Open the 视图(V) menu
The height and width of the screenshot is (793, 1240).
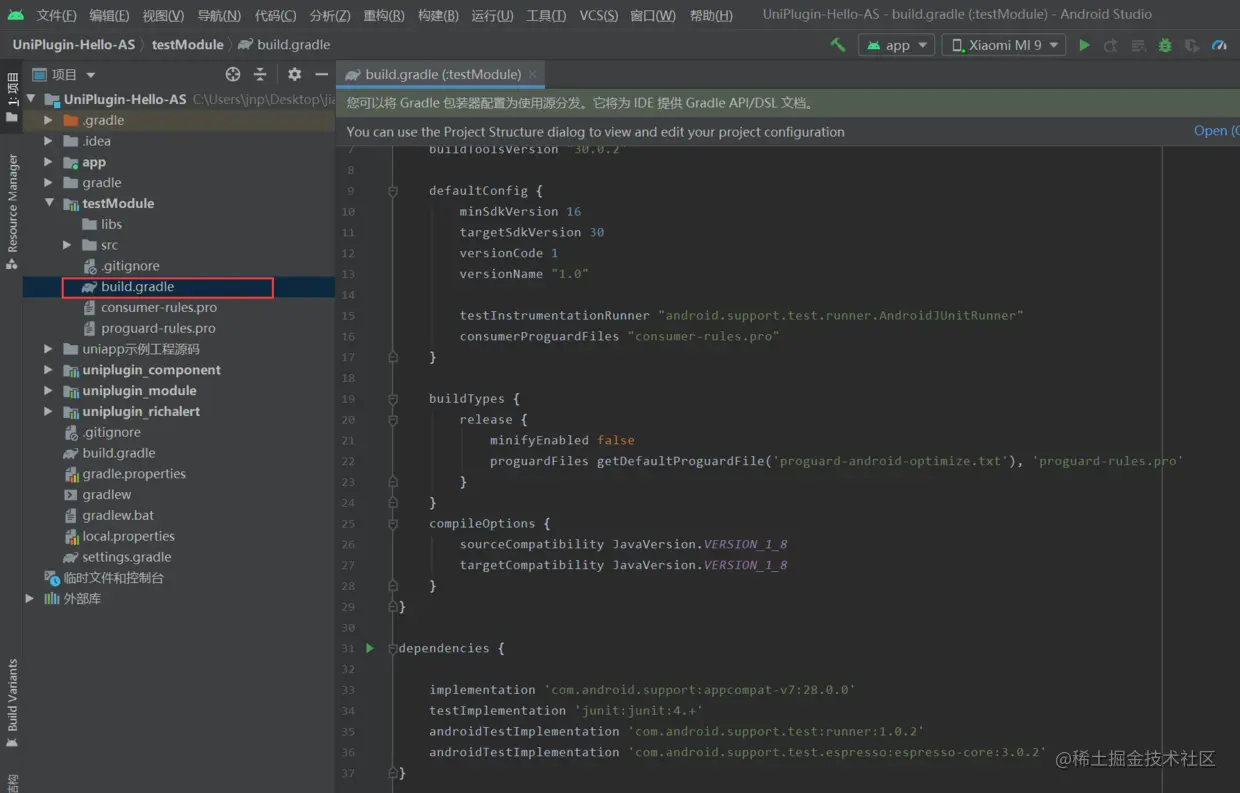tap(163, 15)
